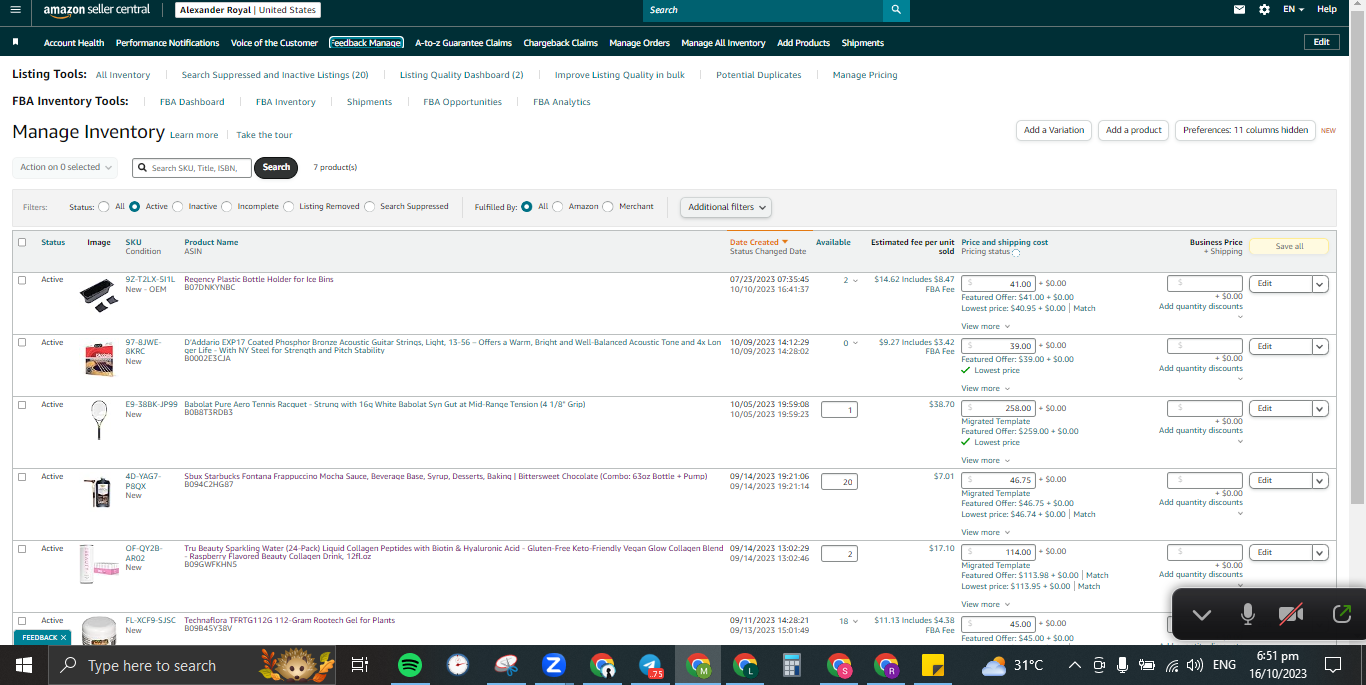Click the amazon seller central logo
Viewport: 1366px width, 685px height.
(97, 10)
